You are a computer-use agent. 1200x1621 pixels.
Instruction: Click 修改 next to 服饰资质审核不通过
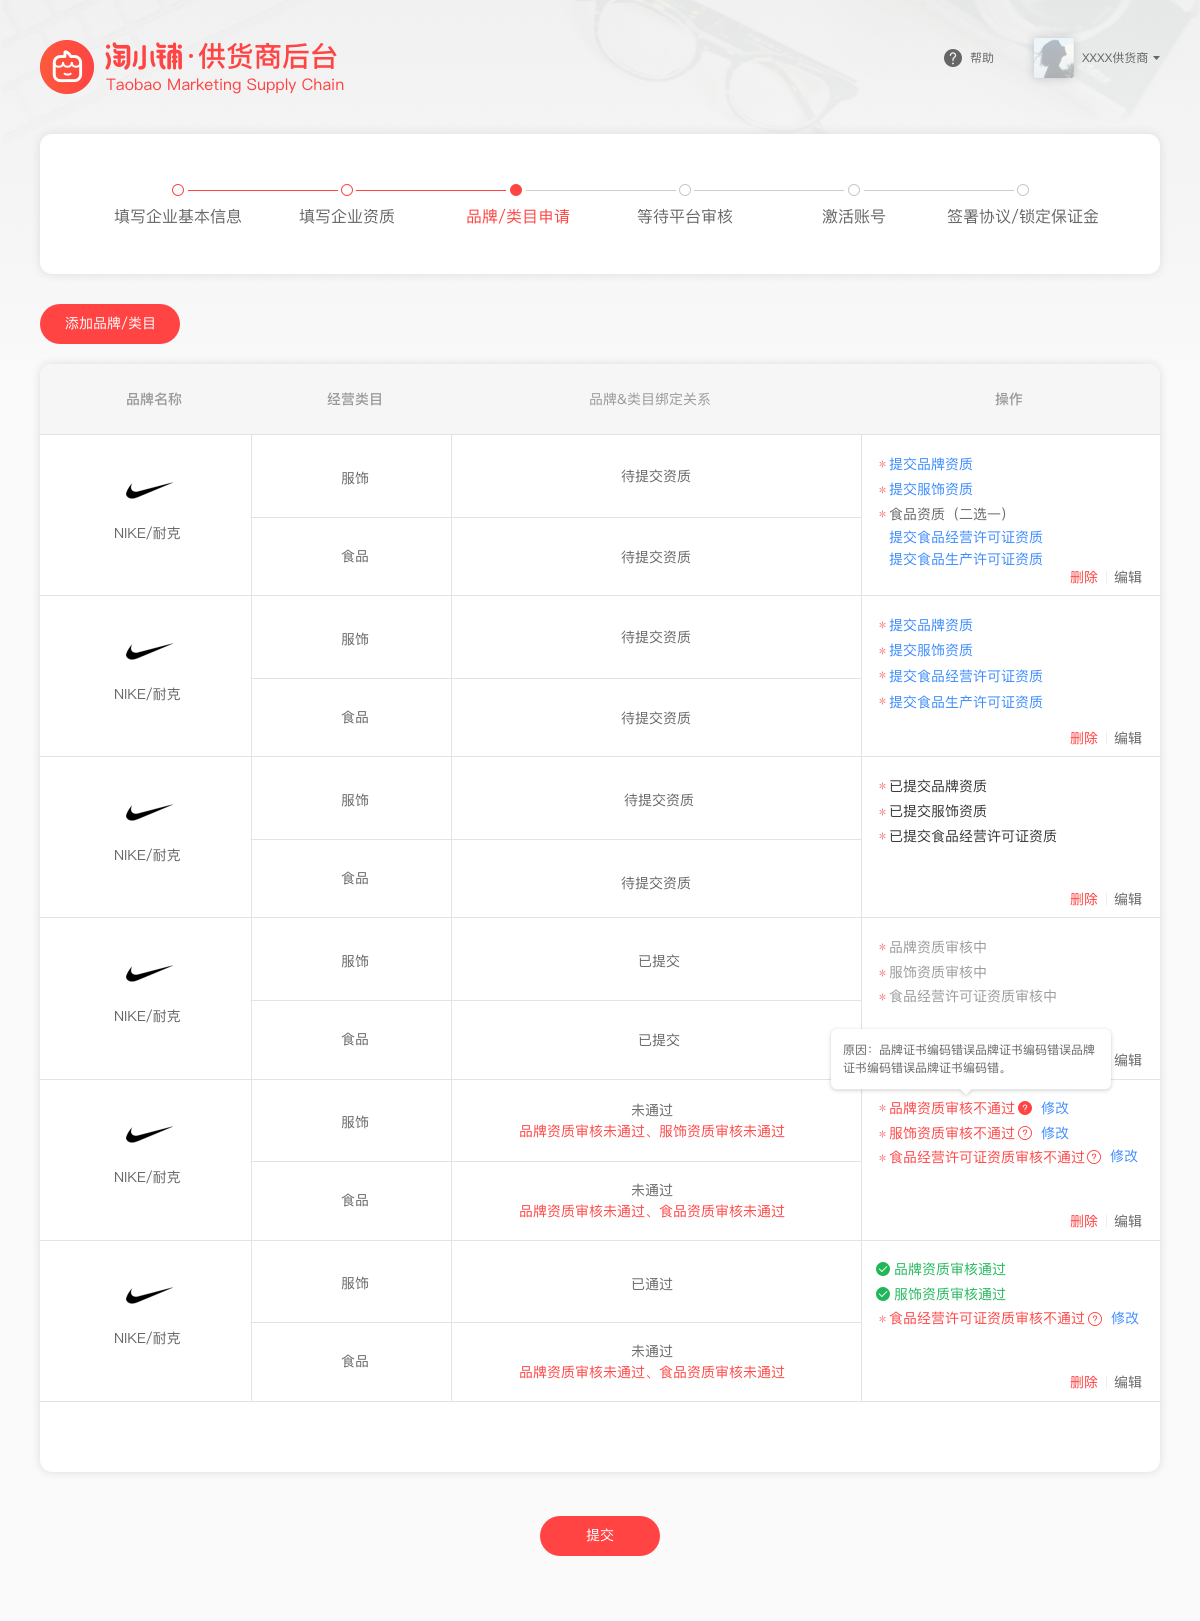(x=1055, y=1133)
